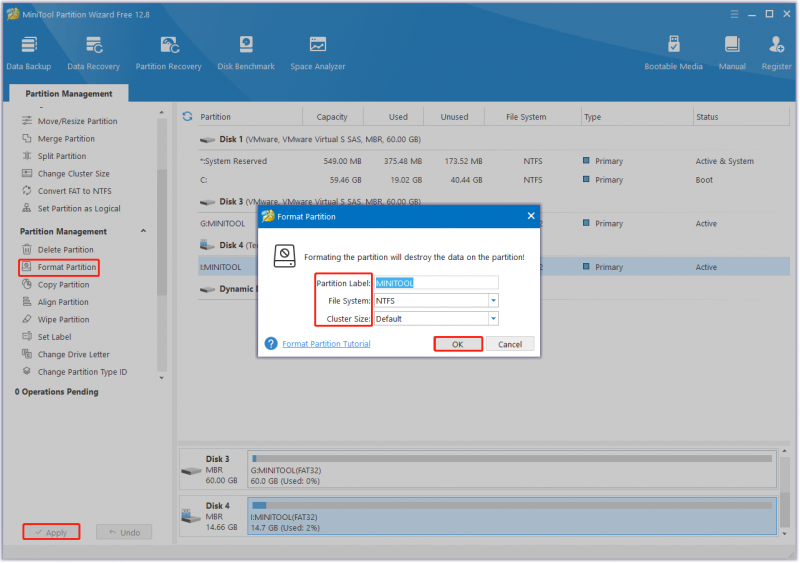Start the Disk Benchmark tool
The width and height of the screenshot is (800, 563).
coord(246,53)
